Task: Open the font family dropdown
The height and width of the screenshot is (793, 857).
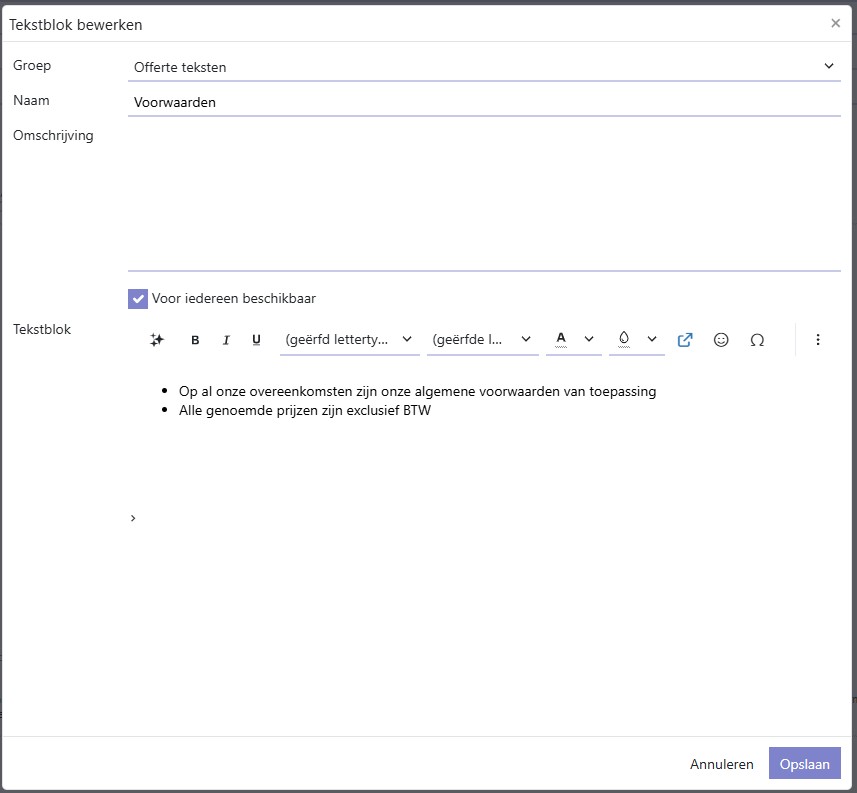Action: click(350, 340)
